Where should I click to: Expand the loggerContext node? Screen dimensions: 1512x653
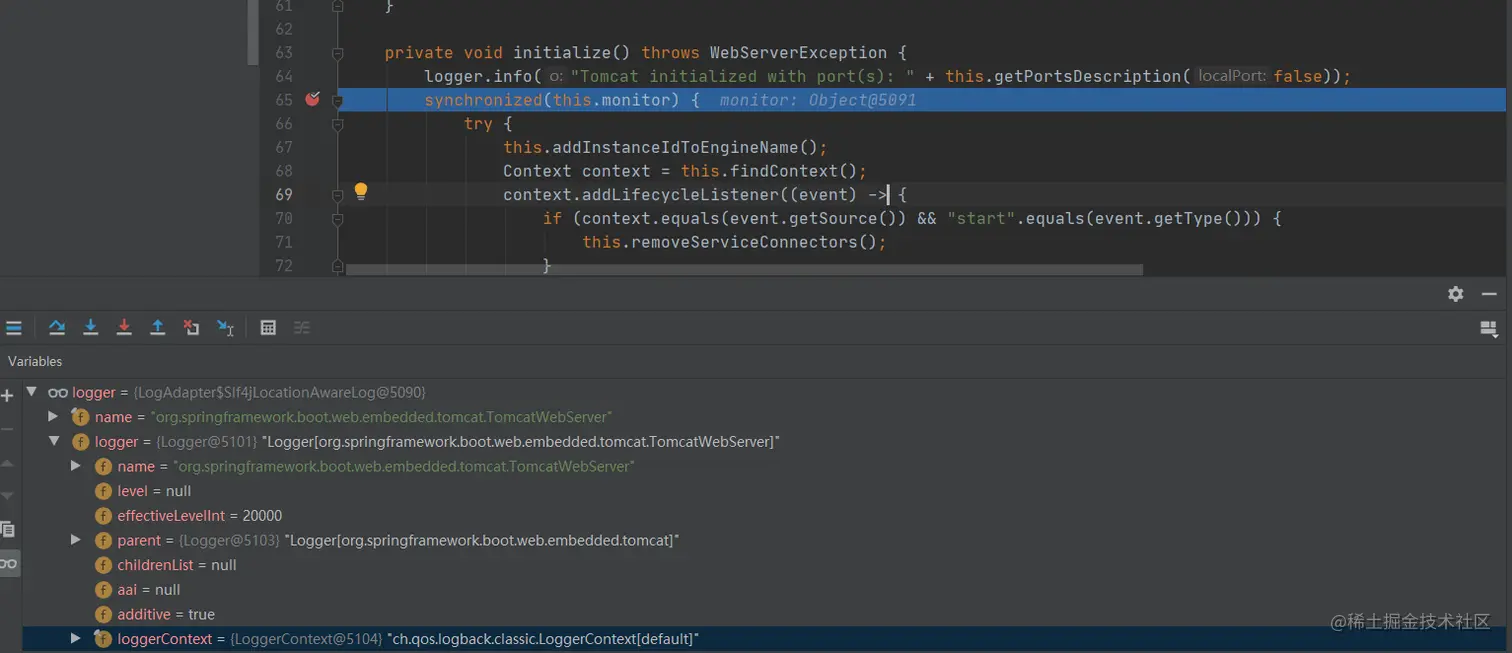[76, 638]
